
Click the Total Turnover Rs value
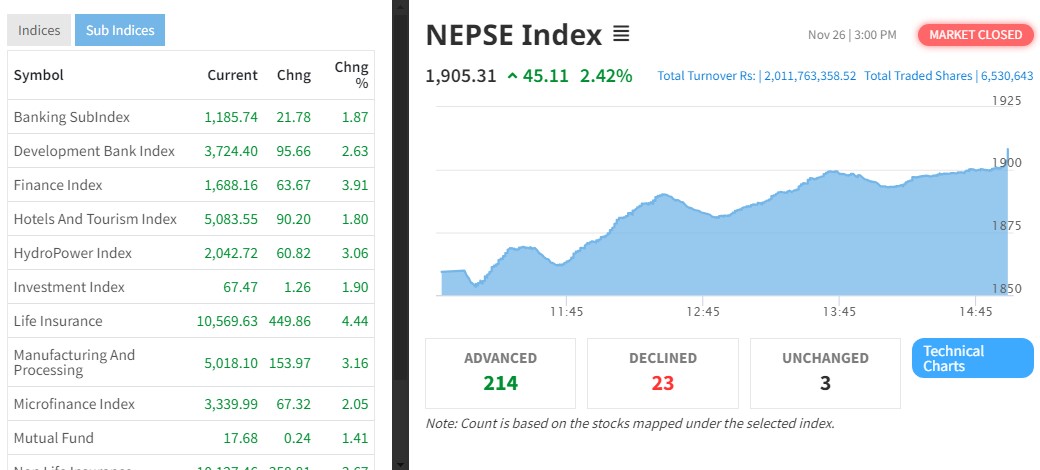pyautogui.click(x=810, y=76)
